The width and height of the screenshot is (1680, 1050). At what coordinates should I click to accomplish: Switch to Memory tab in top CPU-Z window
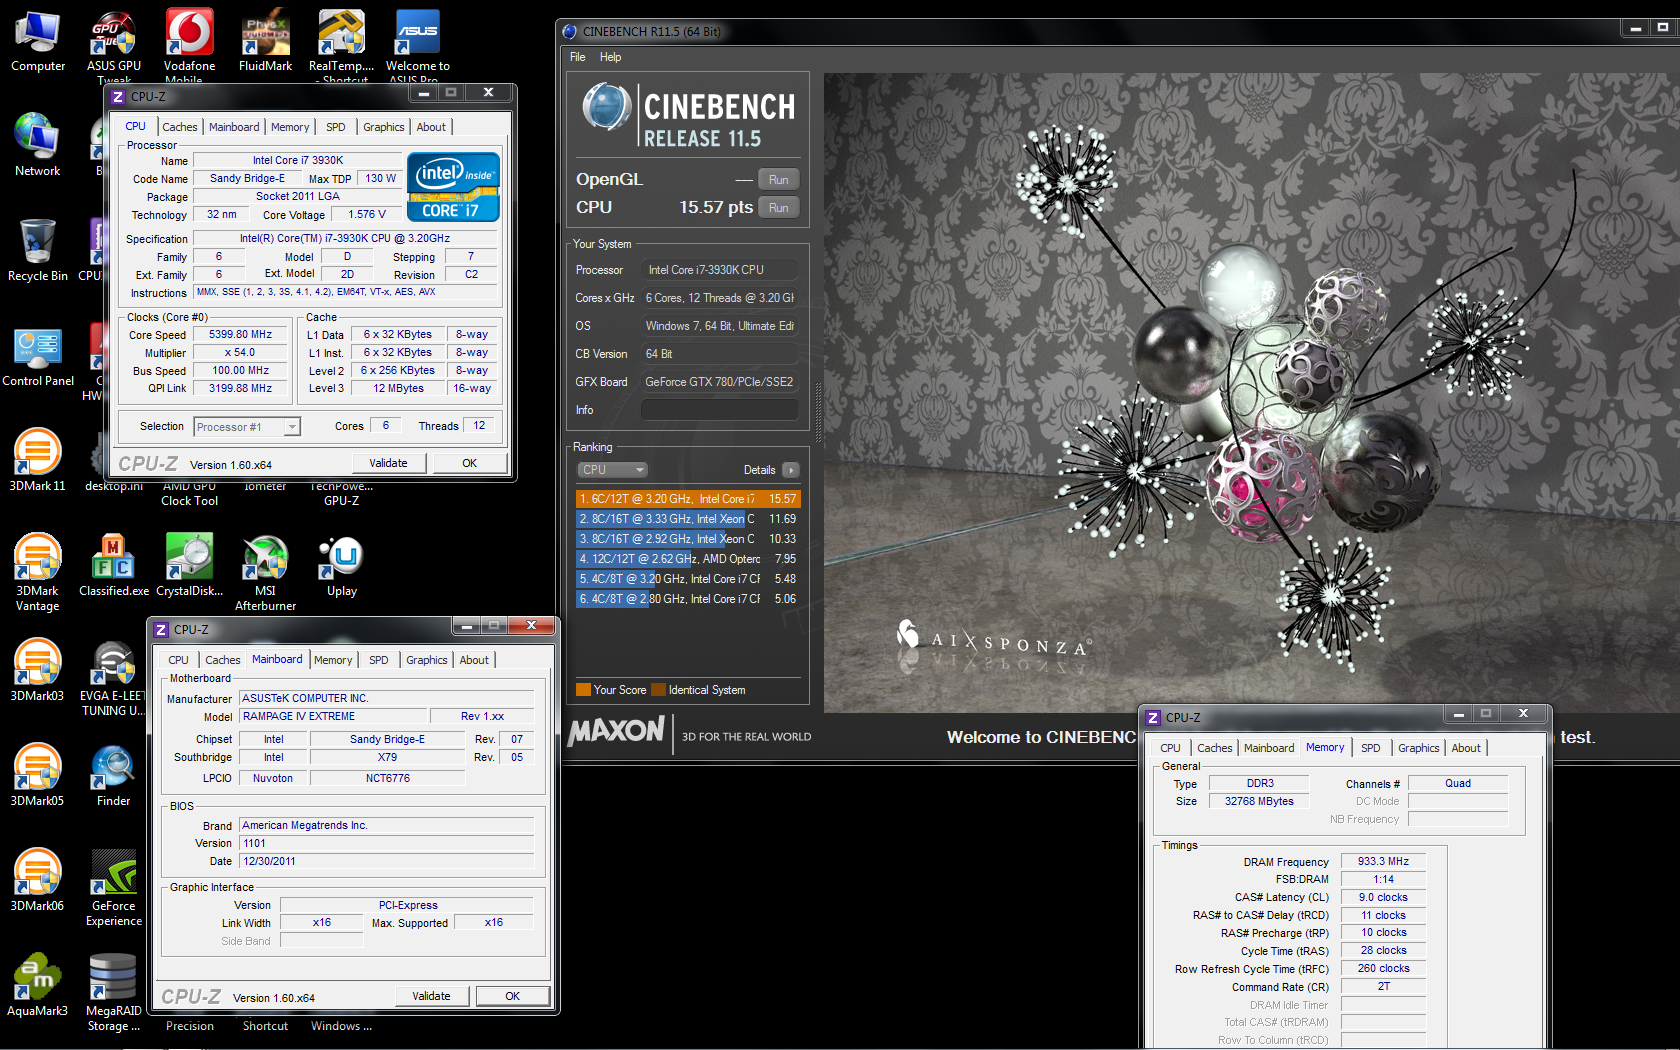click(x=290, y=127)
